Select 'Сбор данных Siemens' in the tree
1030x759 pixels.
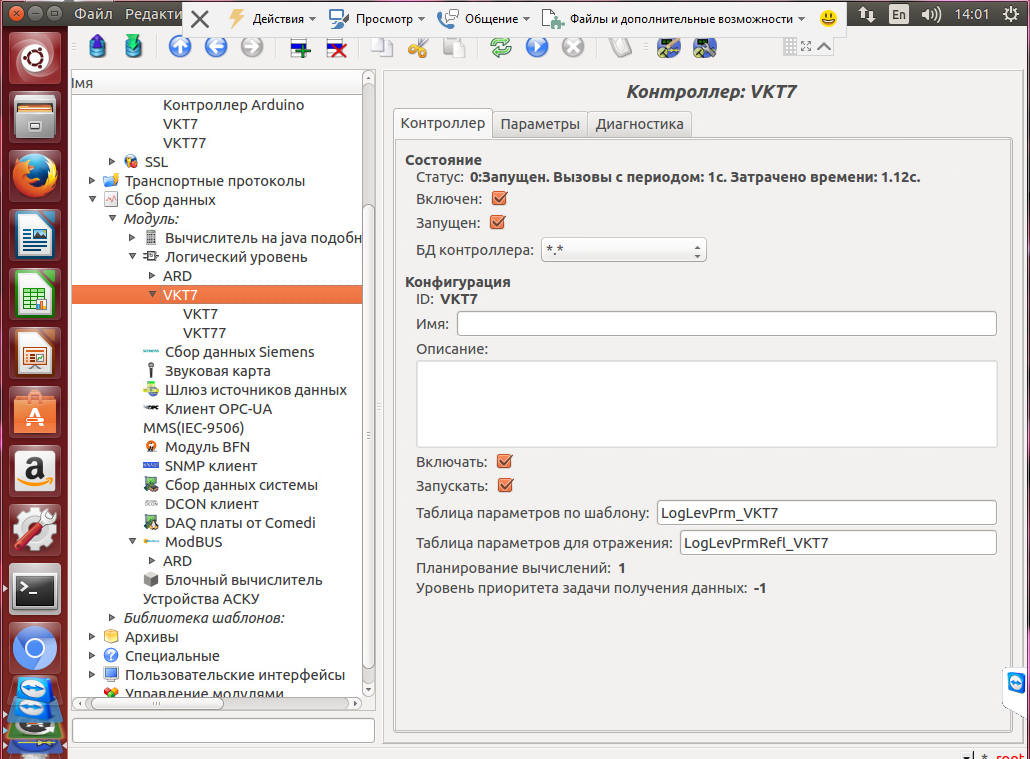(239, 352)
